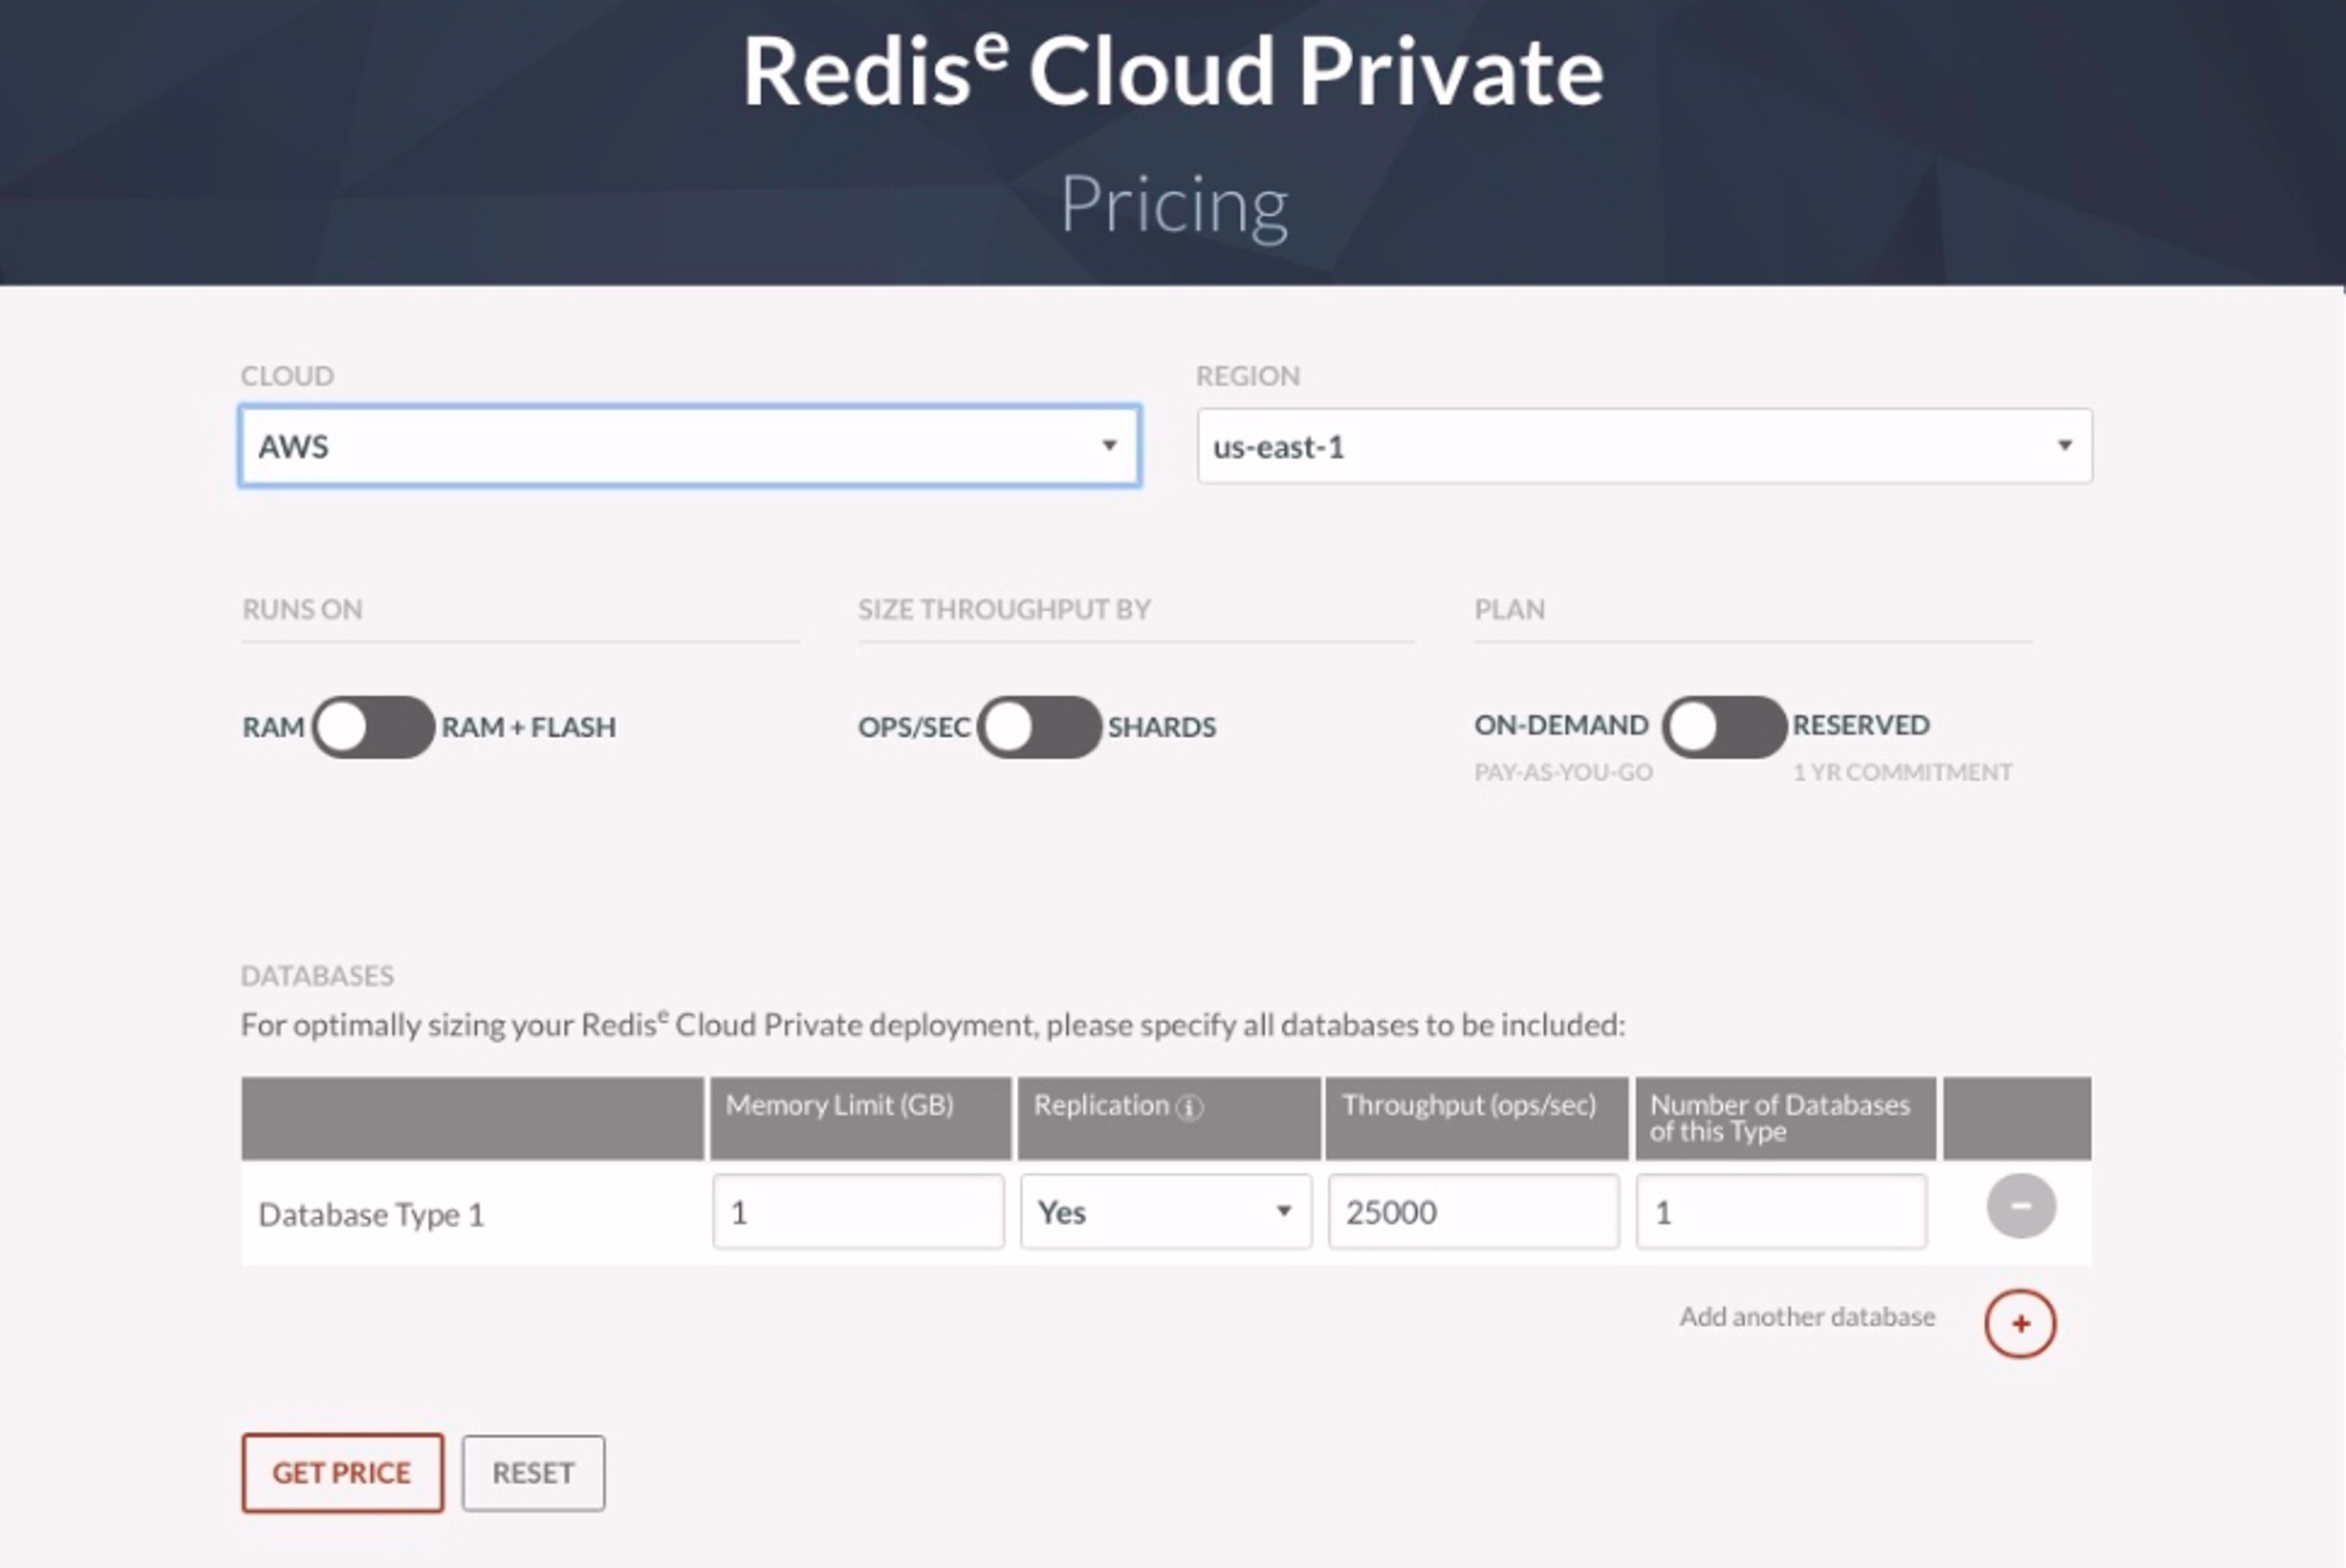This screenshot has width=2346, height=1568.
Task: Click the Throughput ops/sec field
Action: [x=1473, y=1212]
